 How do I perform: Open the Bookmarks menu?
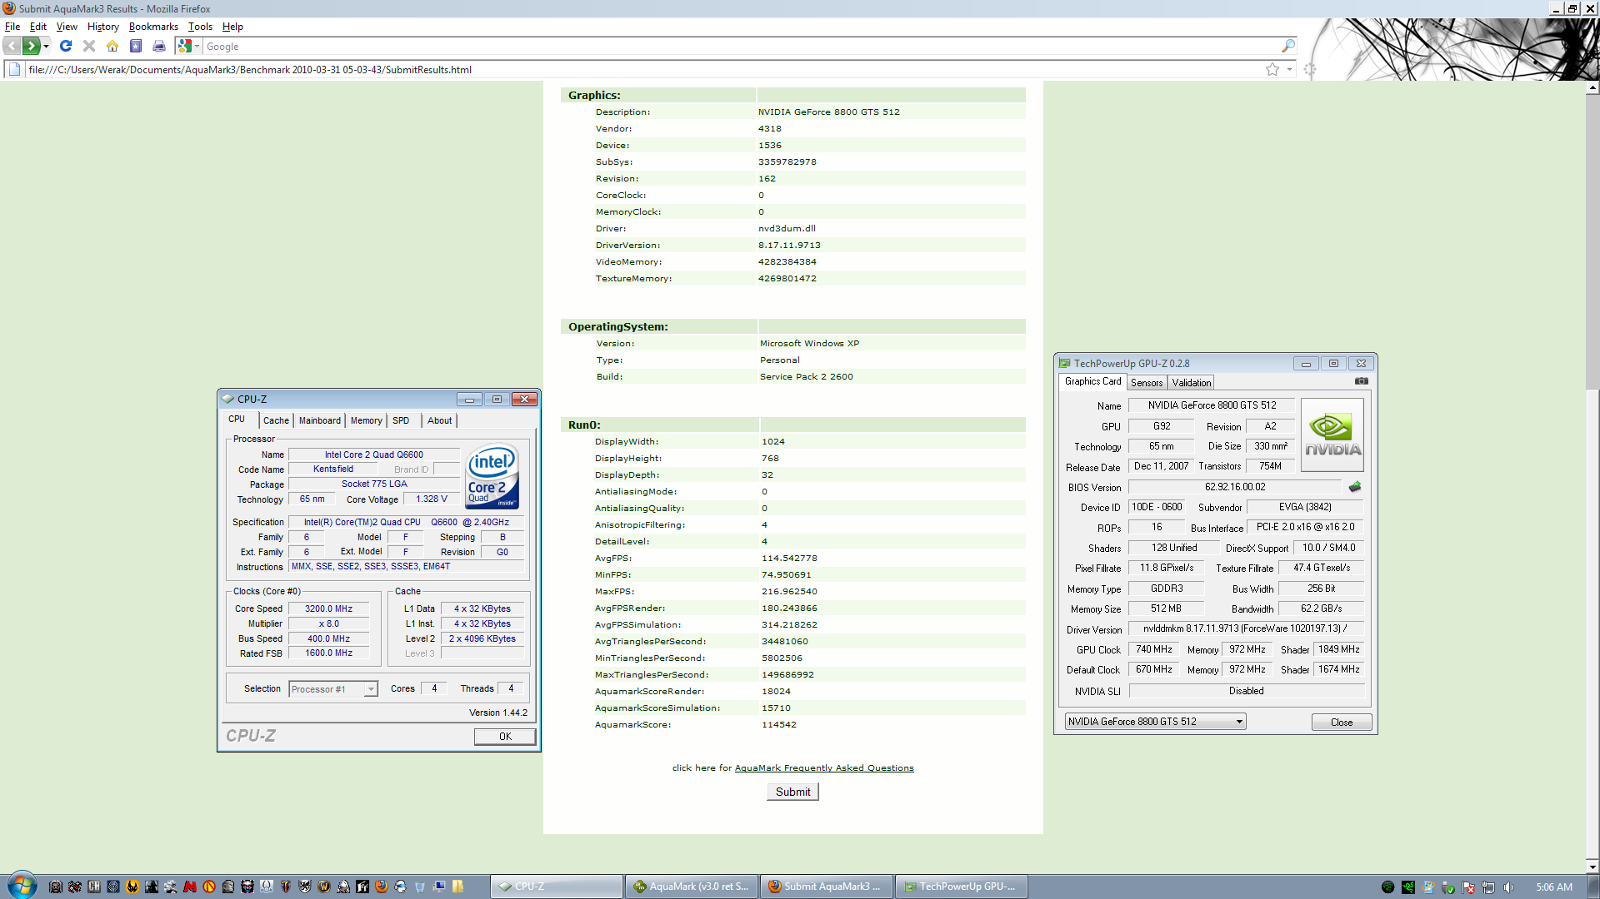coord(153,27)
